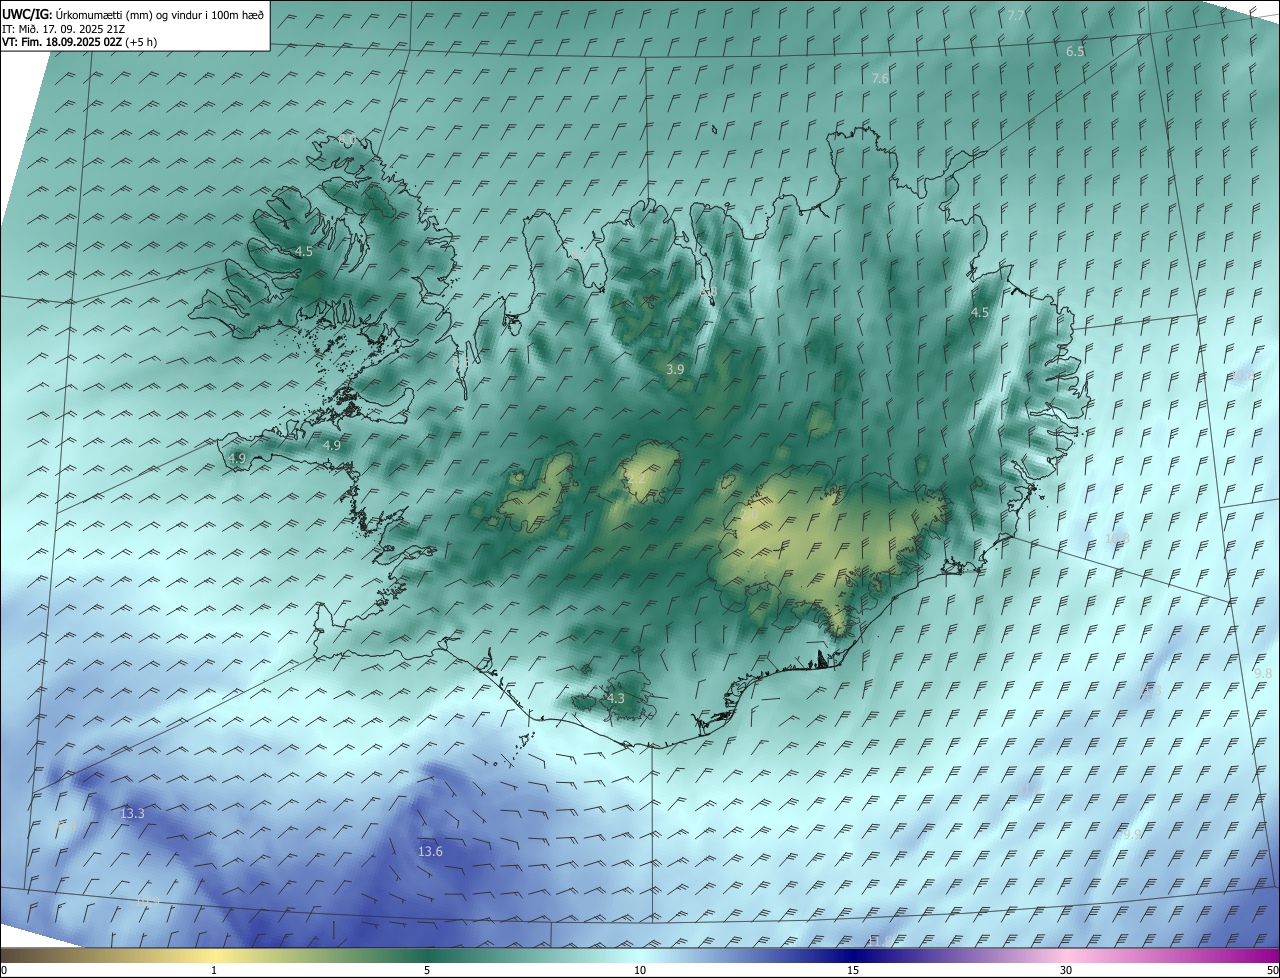1280x978 pixels.
Task: Click the 3.9 value label in north Iceland
Action: (675, 369)
